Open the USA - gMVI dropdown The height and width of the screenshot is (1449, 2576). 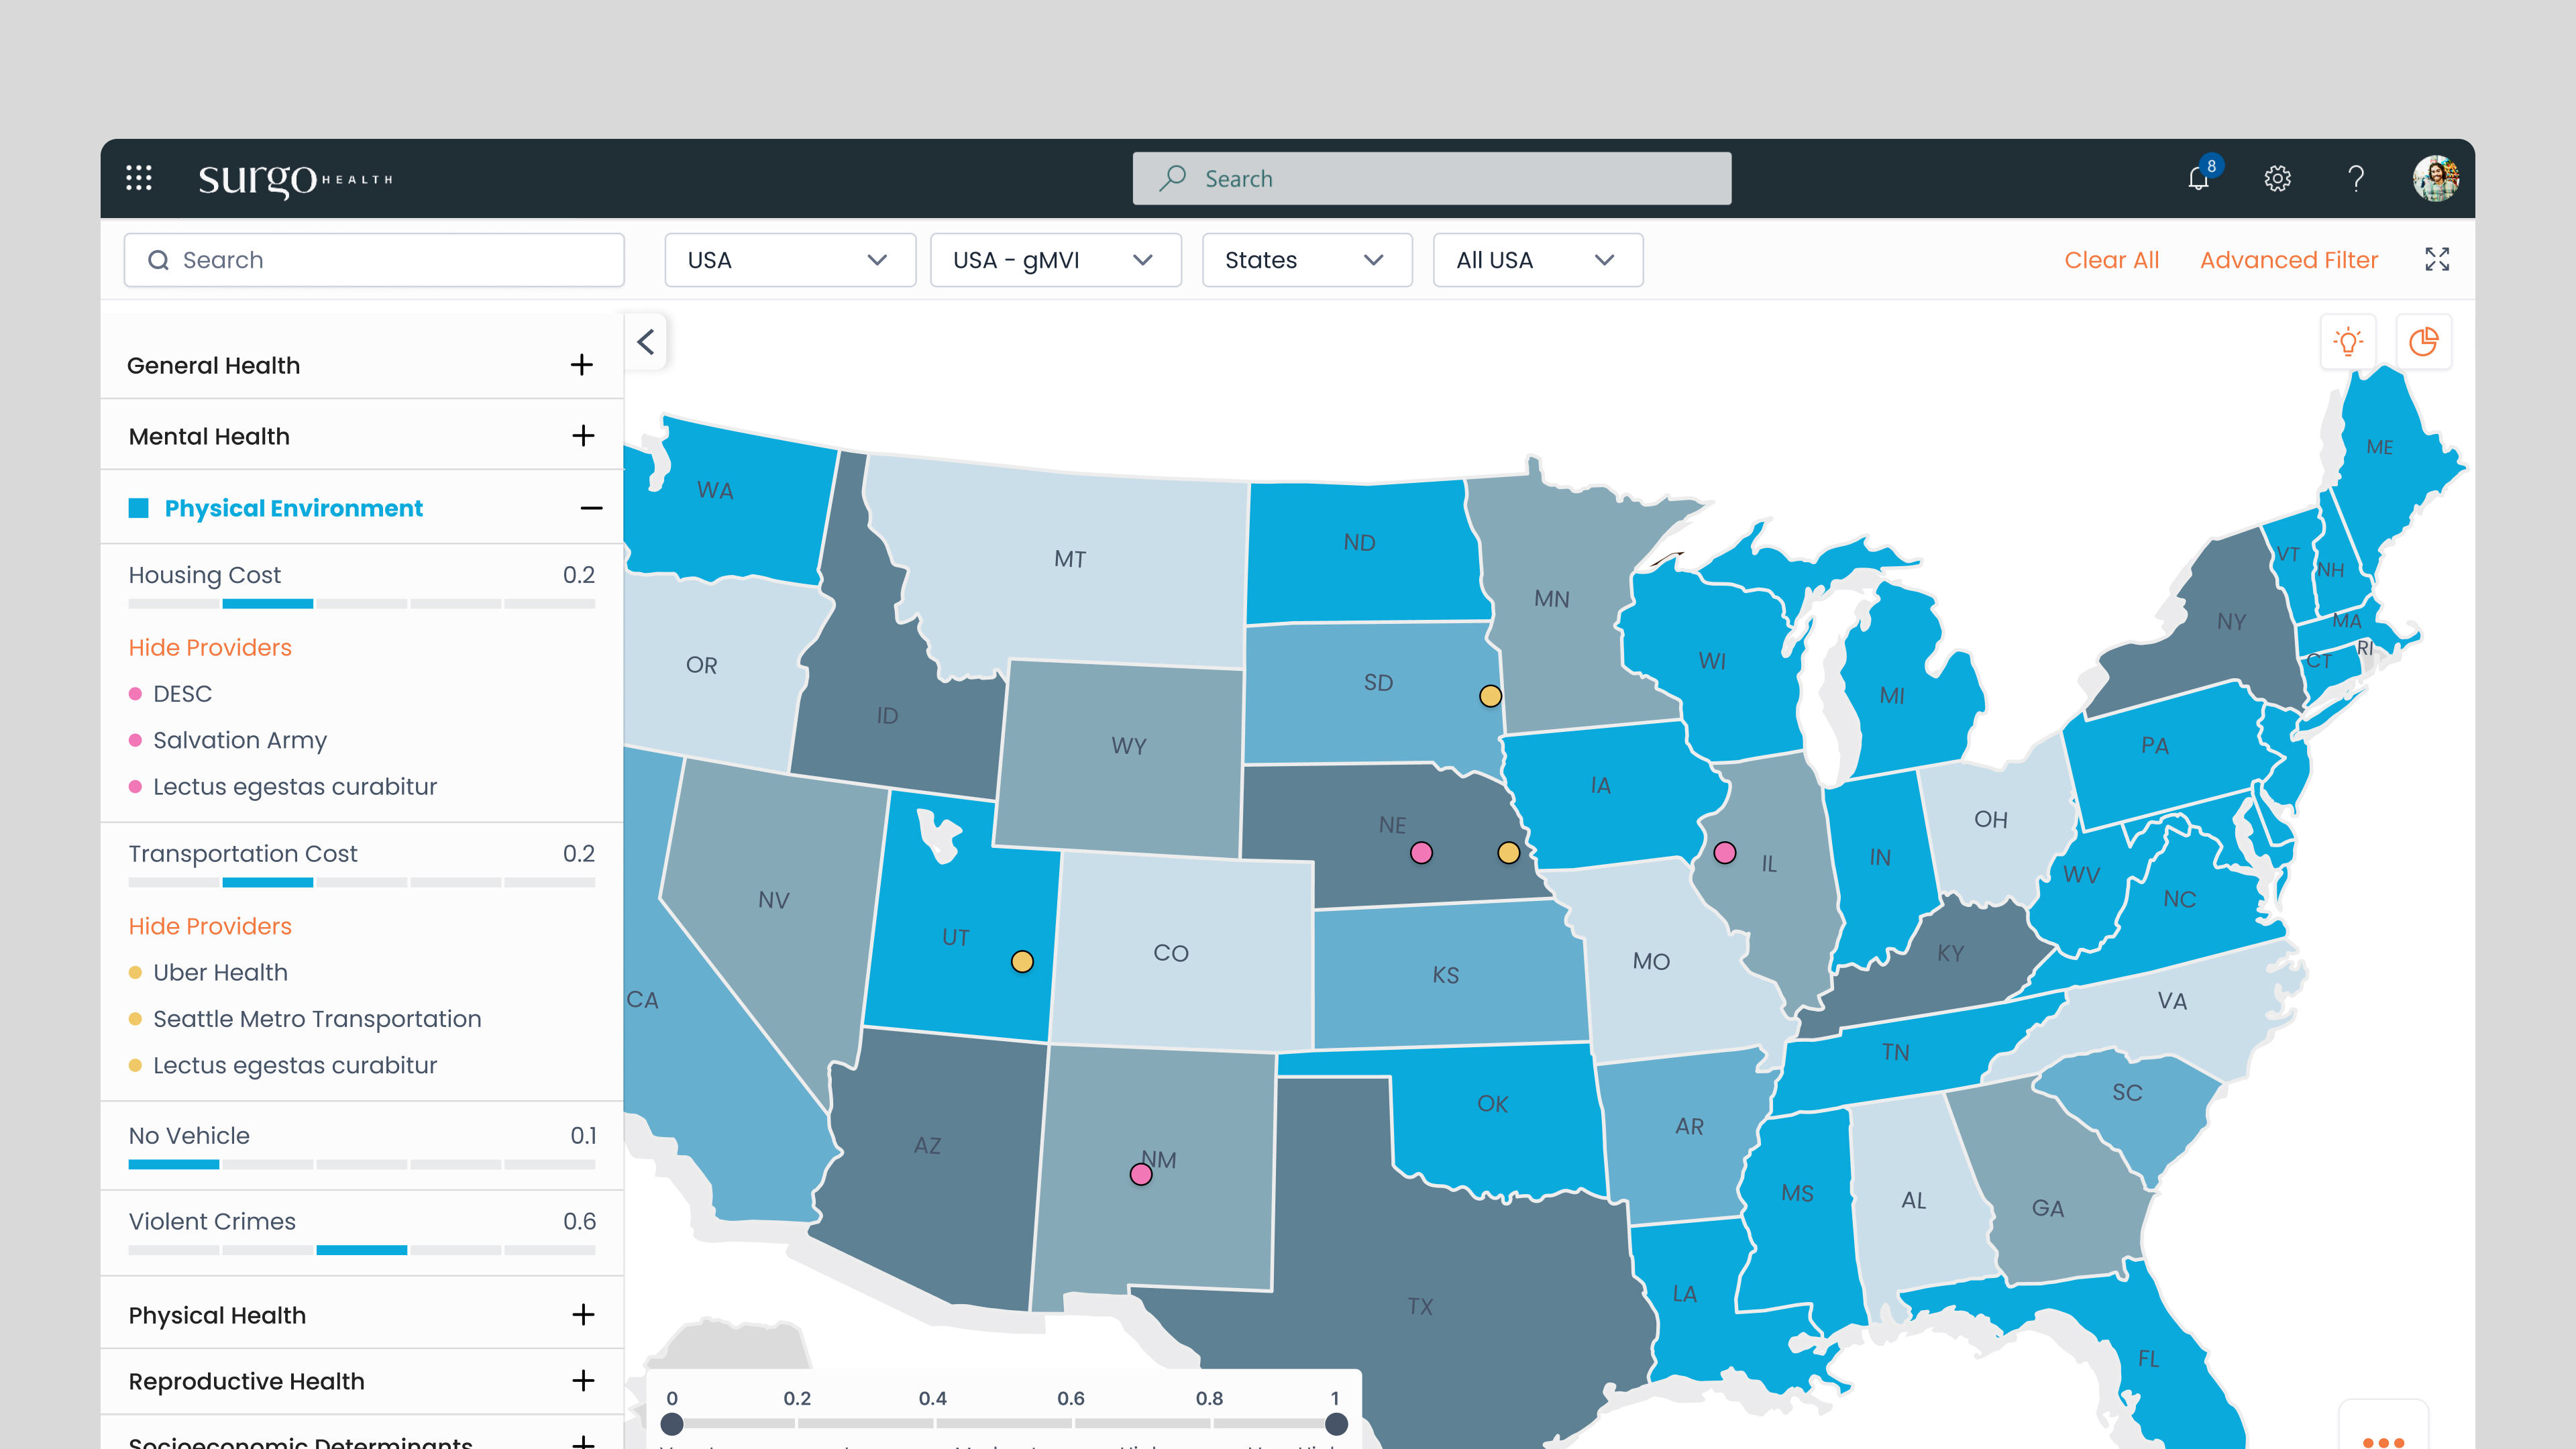[1055, 260]
